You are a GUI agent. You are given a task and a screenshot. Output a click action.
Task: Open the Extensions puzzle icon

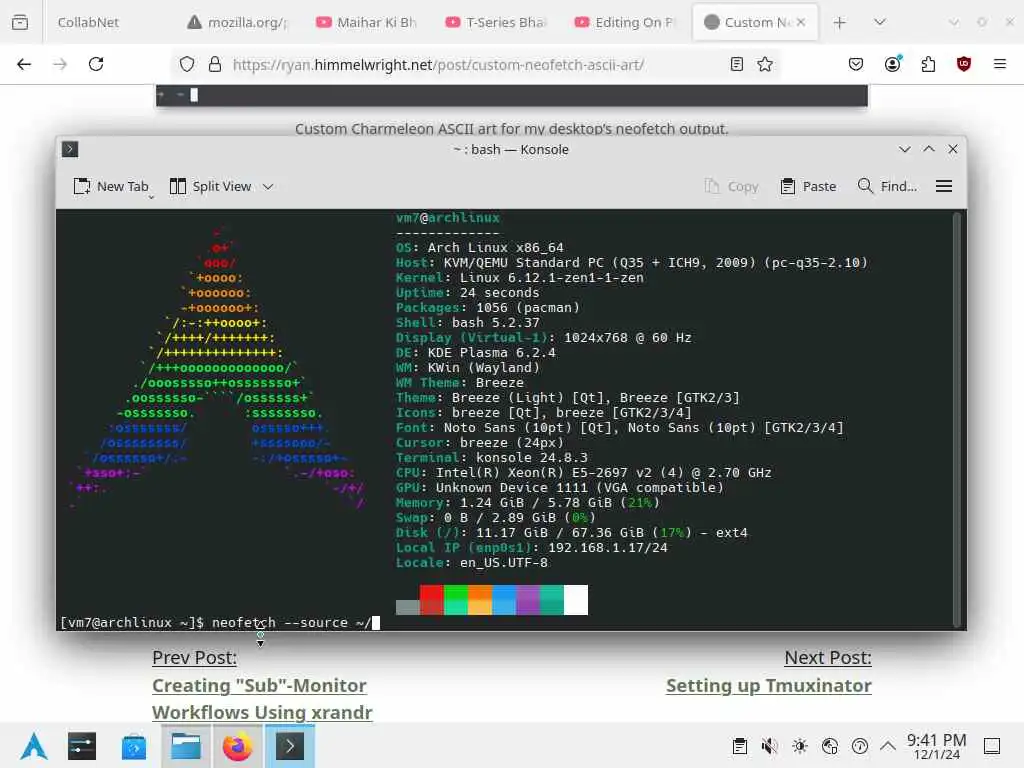pos(928,64)
